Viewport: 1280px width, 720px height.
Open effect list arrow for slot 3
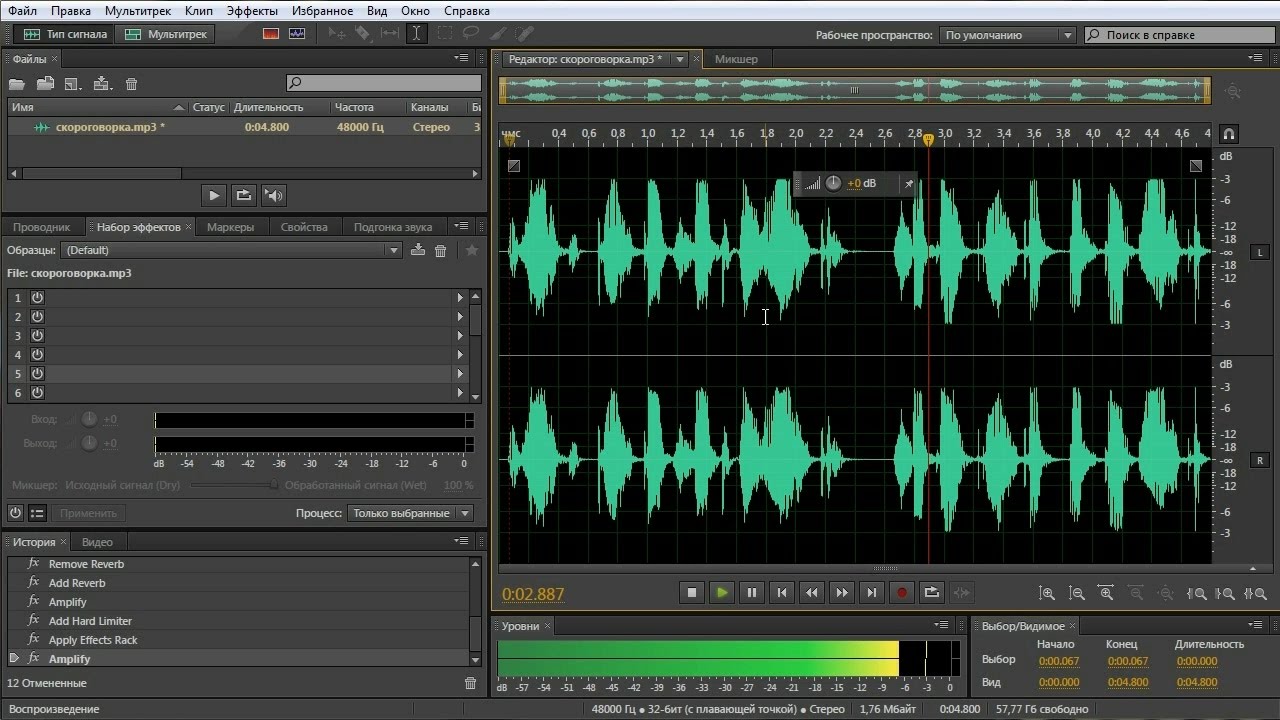460,336
